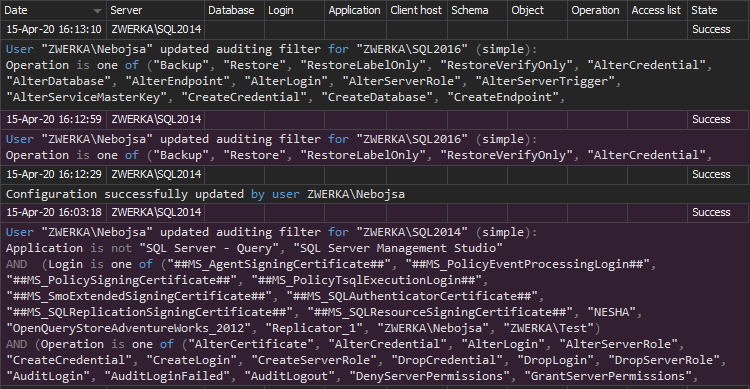Select the date cell 15-Apr-20 16:13:10
The width and height of the screenshot is (750, 389).
point(54,30)
